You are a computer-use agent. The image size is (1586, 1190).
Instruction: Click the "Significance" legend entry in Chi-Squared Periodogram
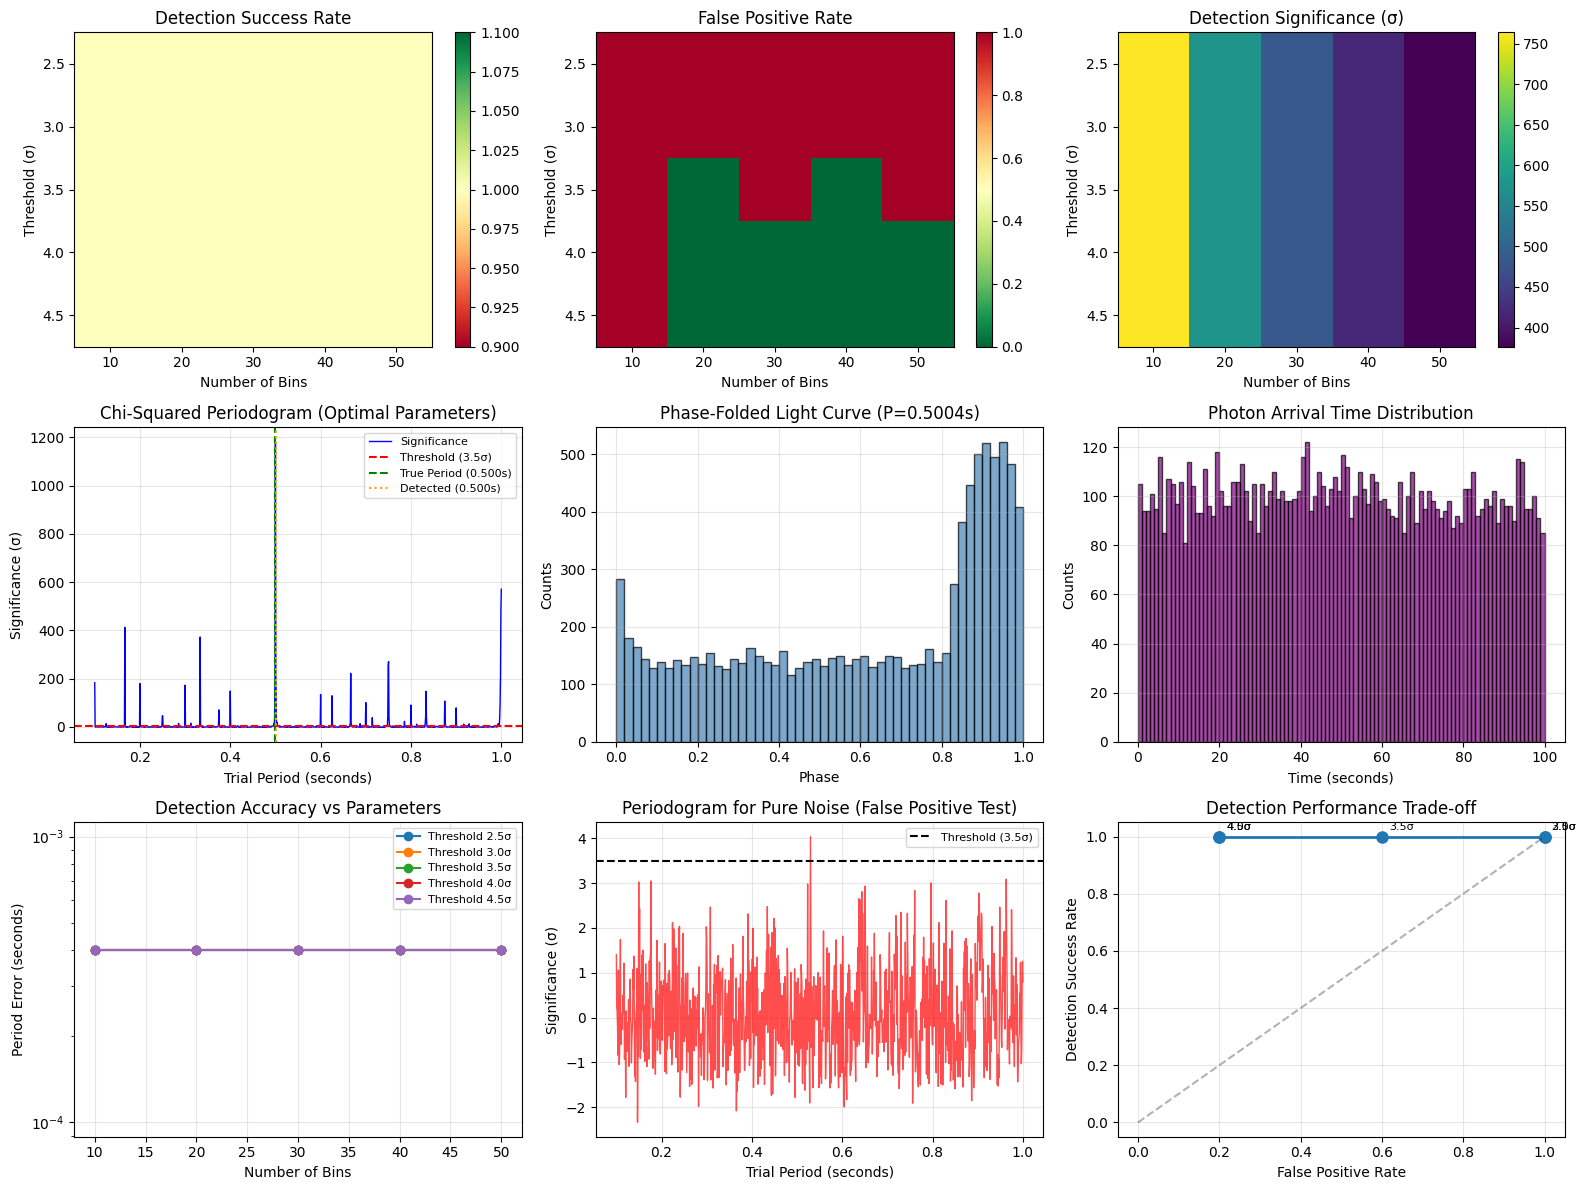pos(433,441)
